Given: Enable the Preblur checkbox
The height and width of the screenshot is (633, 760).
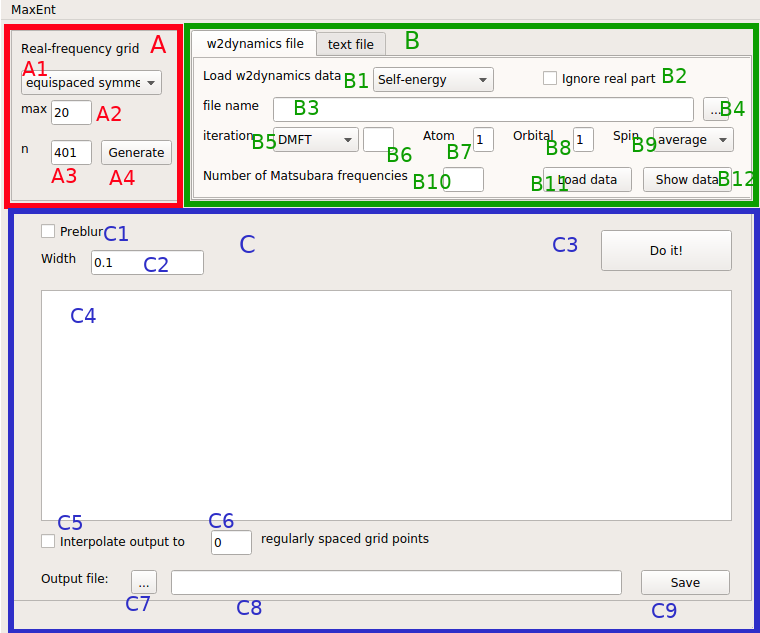Looking at the screenshot, I should coord(48,231).
